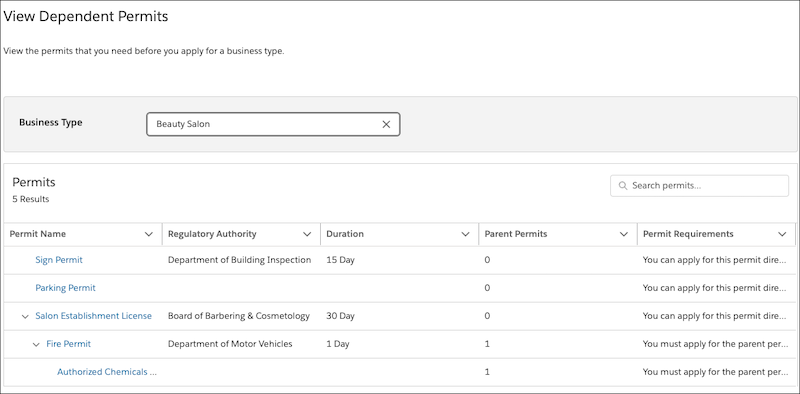Click the Search permits field
The width and height of the screenshot is (800, 394).
(x=699, y=186)
